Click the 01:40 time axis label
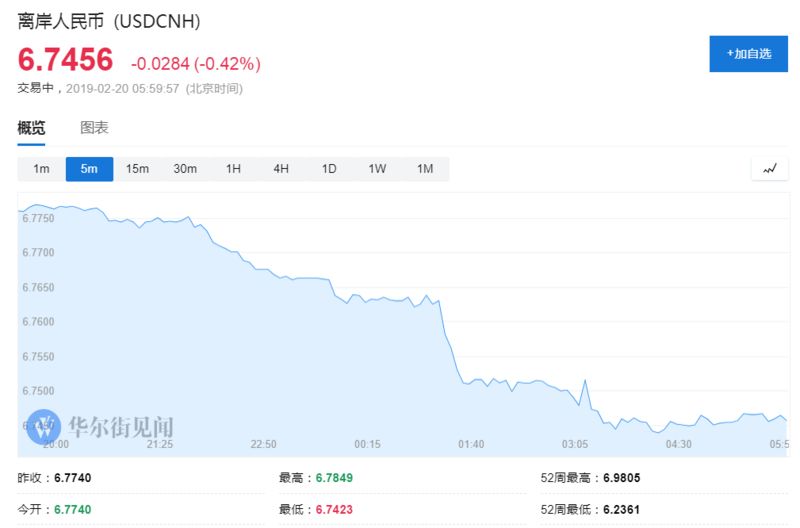800x528 pixels. (471, 444)
